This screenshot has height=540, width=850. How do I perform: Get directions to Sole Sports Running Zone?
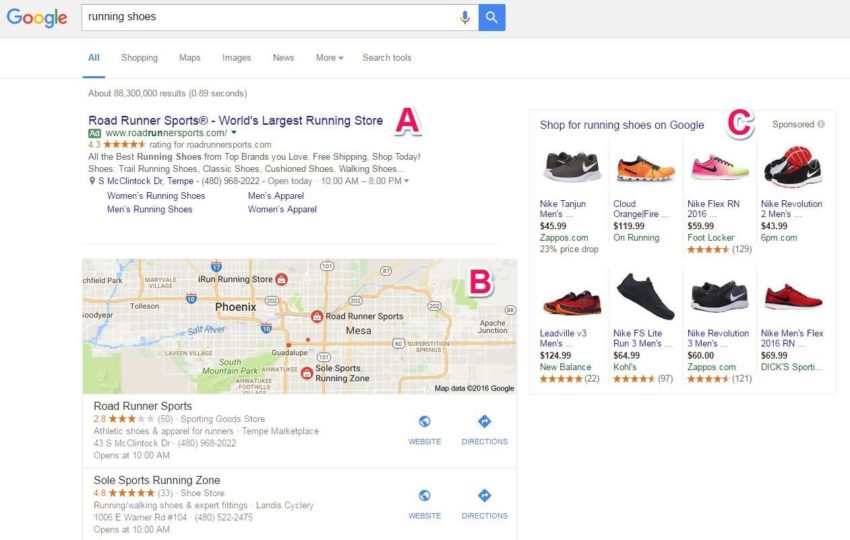pos(484,496)
